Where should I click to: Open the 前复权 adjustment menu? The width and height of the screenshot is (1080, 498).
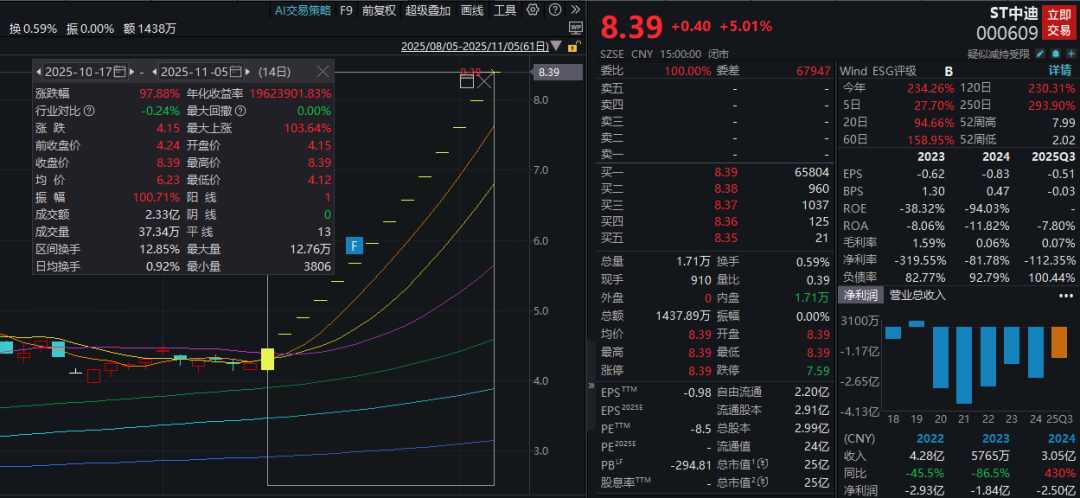[378, 11]
